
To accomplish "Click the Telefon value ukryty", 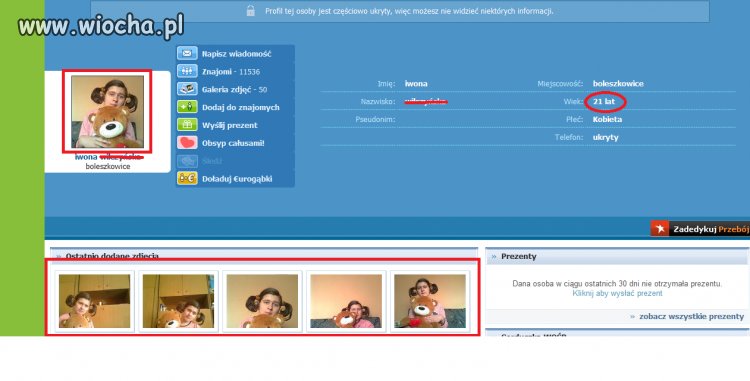I will pyautogui.click(x=606, y=137).
